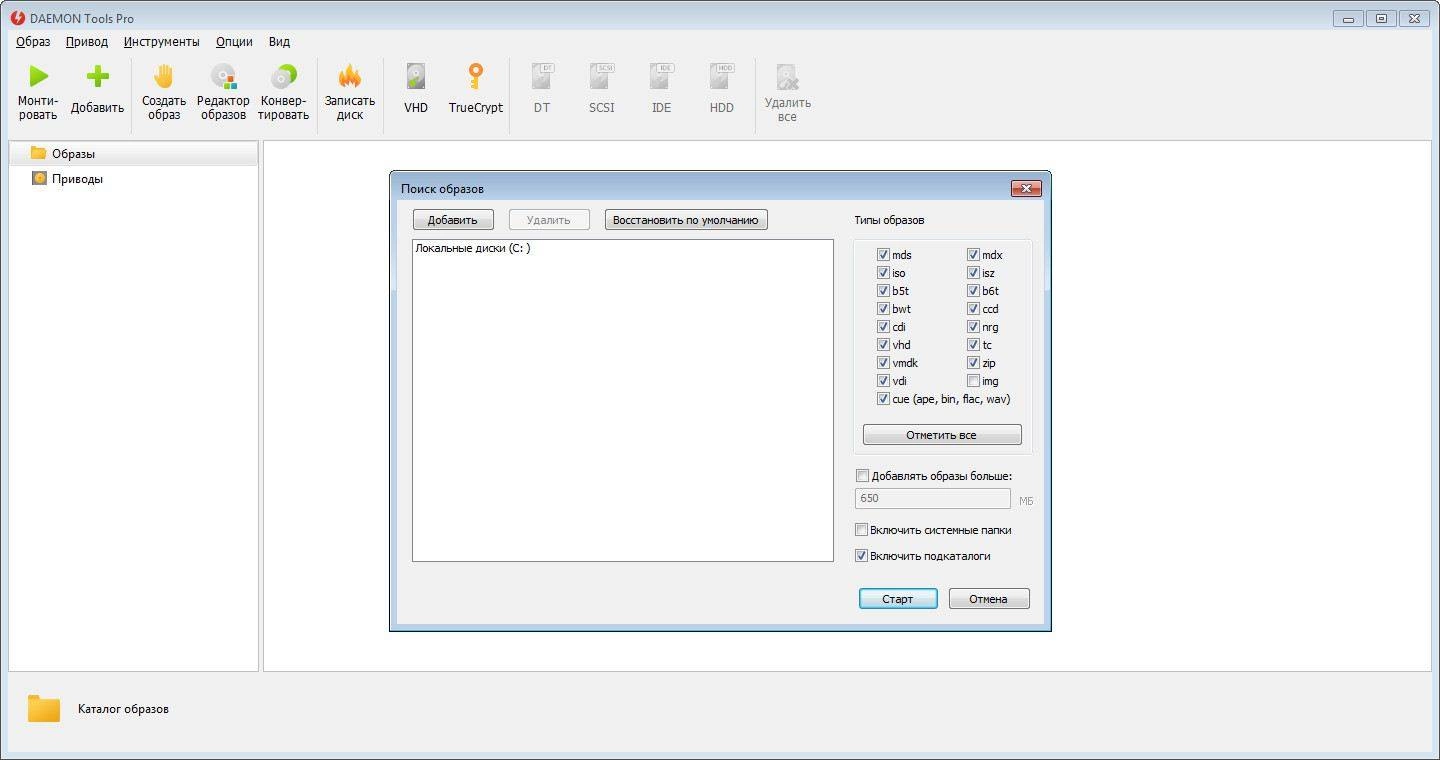This screenshot has height=760, width=1440.
Task: Click Каталог образов label at bottom
Action: [x=123, y=709]
